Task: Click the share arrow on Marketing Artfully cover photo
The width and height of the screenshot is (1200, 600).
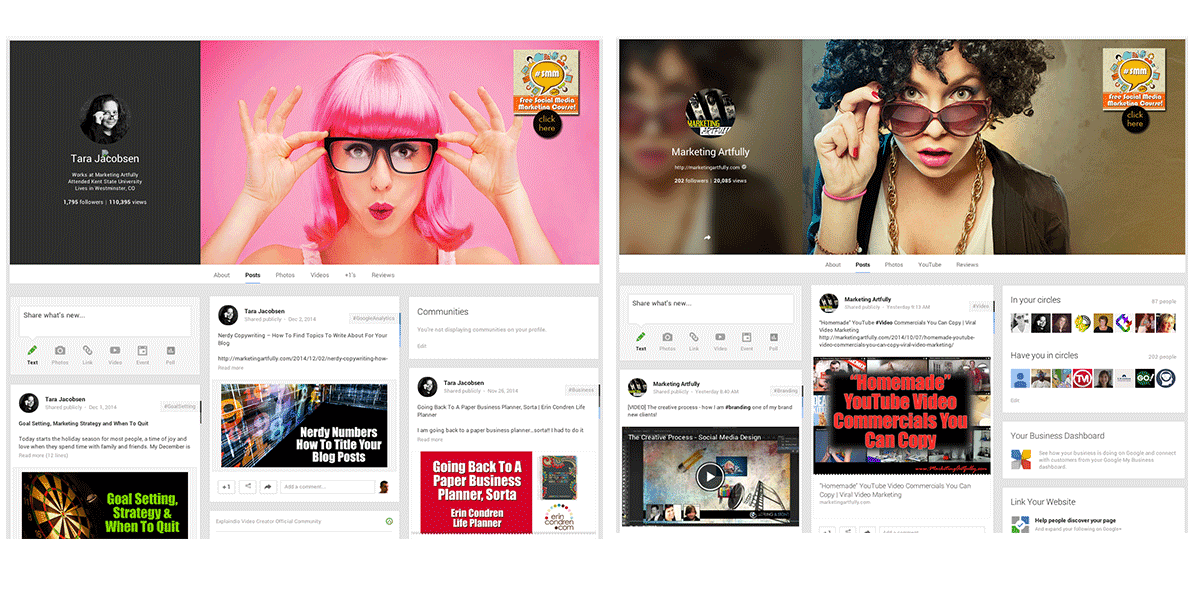Action: pyautogui.click(x=707, y=237)
